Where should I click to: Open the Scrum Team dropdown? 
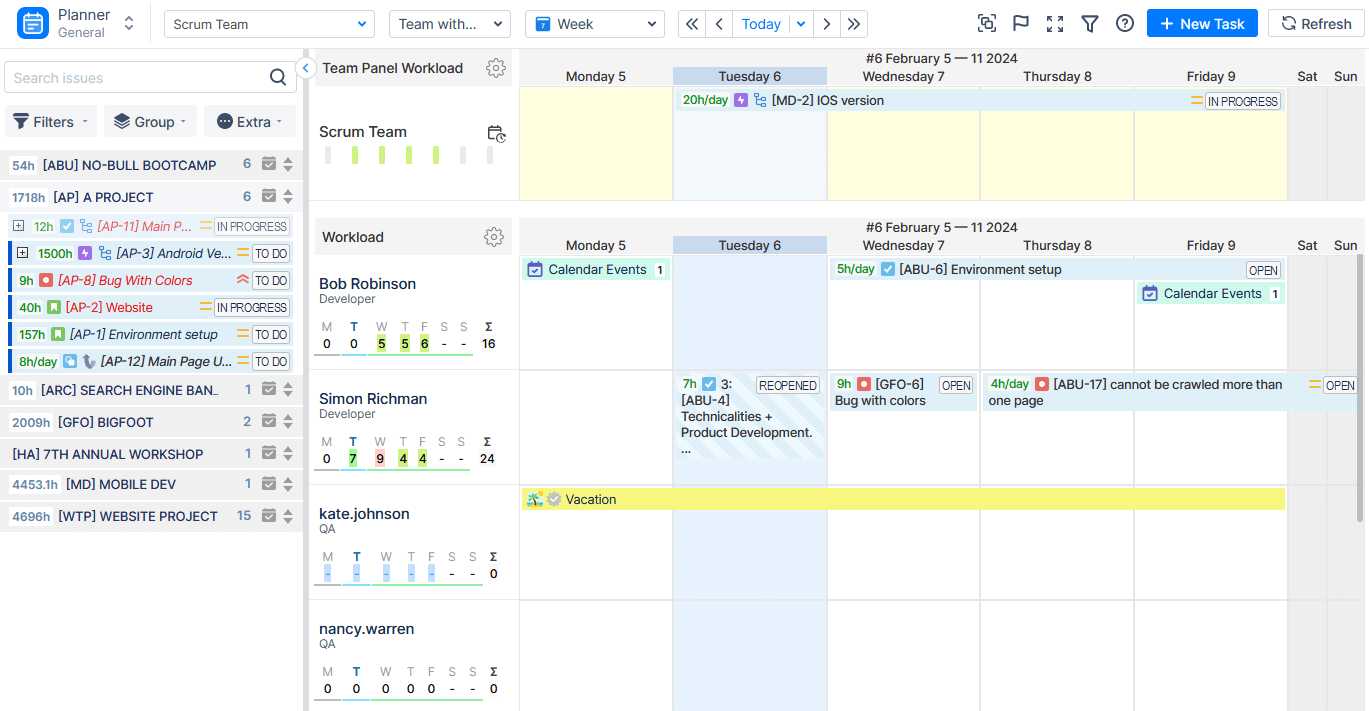[269, 22]
